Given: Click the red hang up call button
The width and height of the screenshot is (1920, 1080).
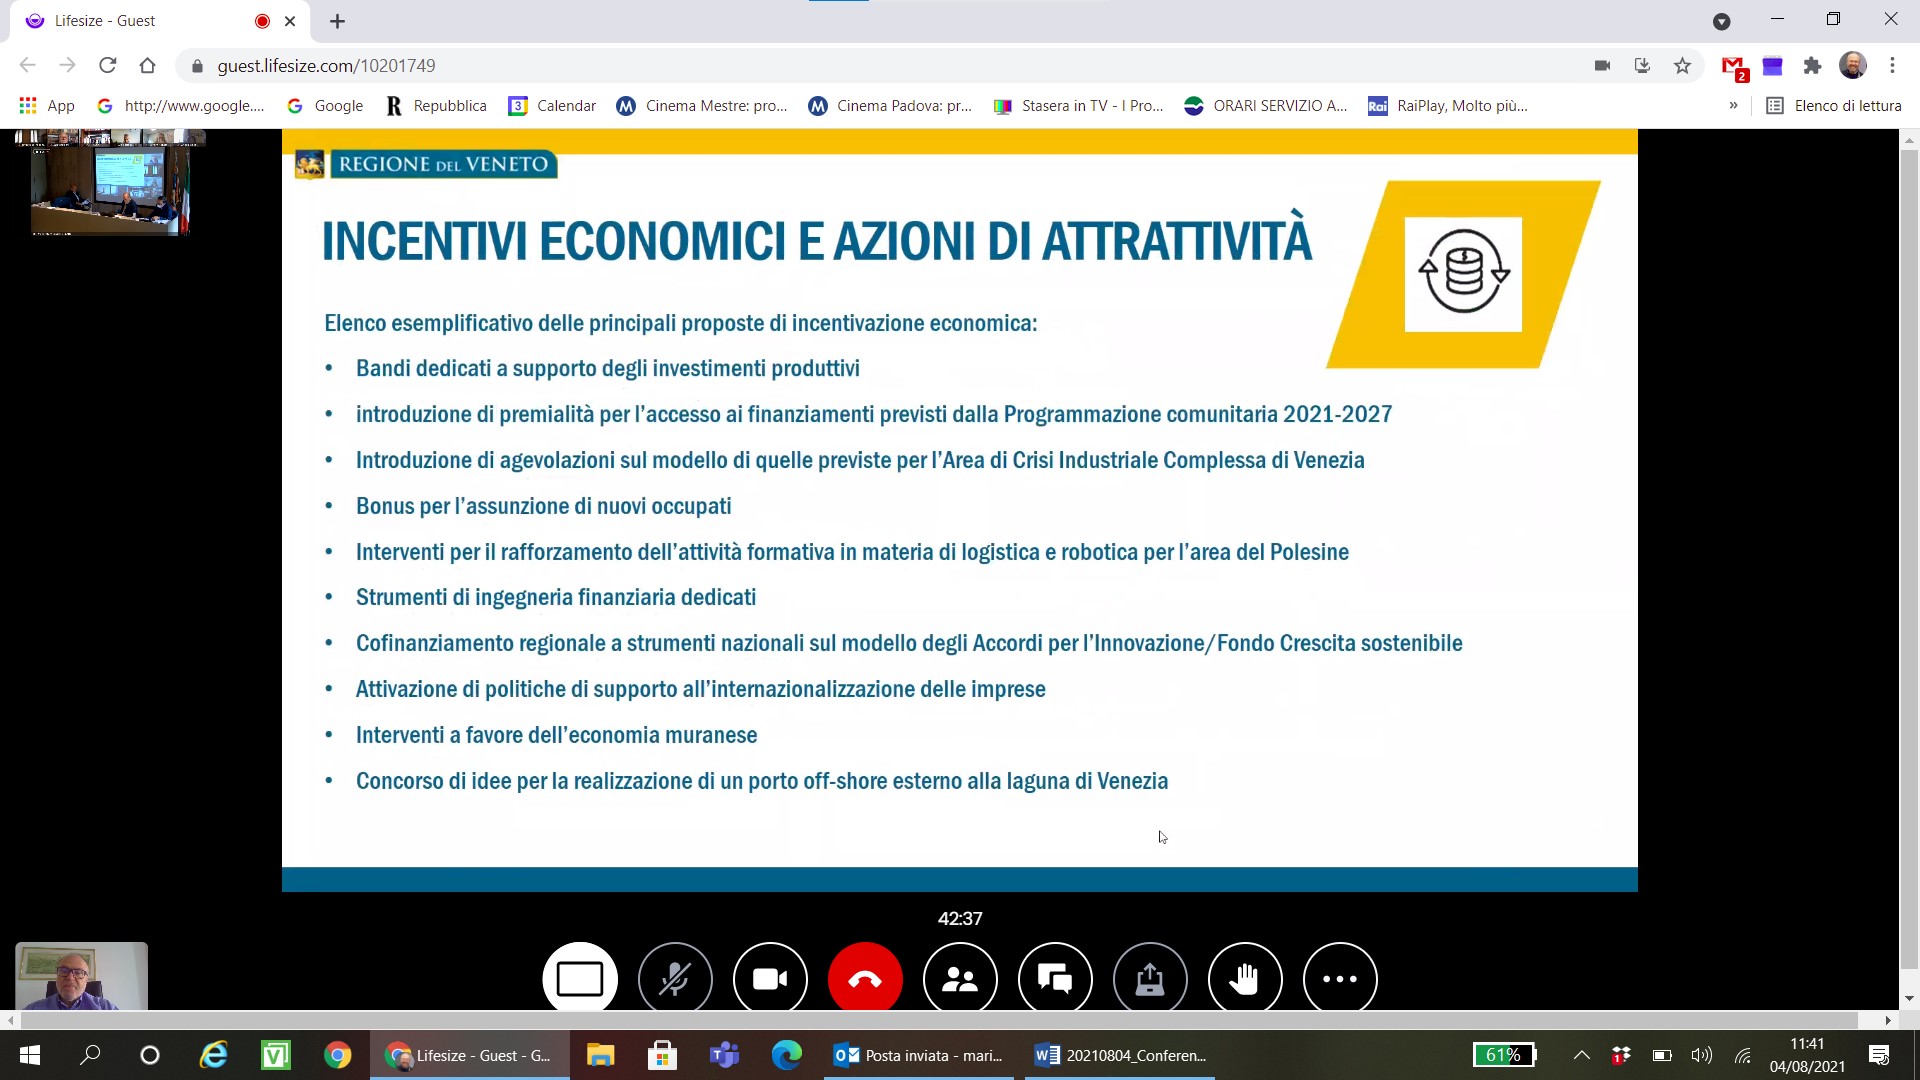Looking at the screenshot, I should [865, 979].
